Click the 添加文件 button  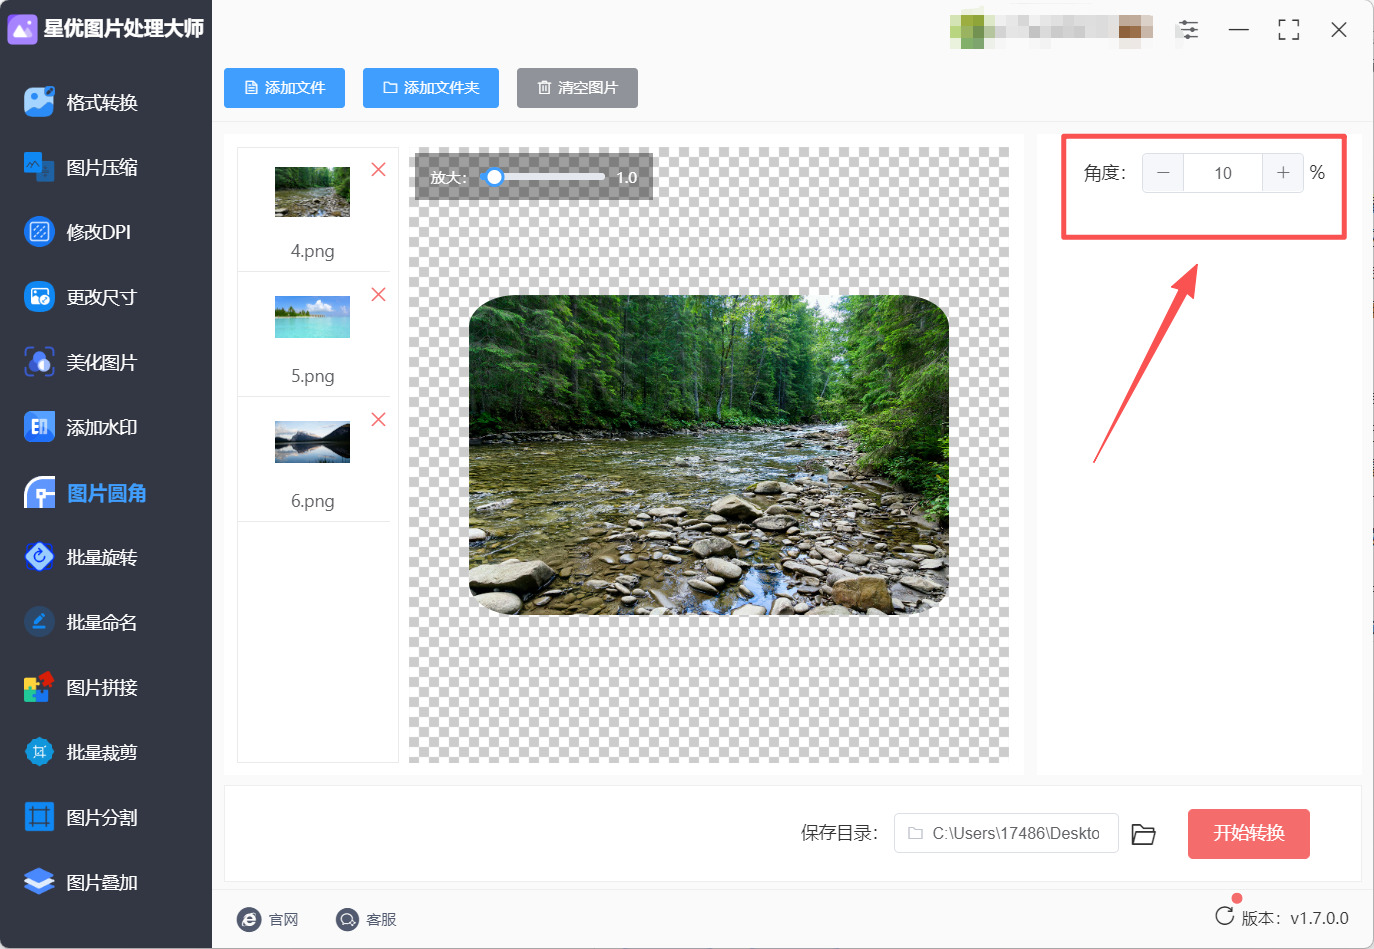click(x=284, y=88)
